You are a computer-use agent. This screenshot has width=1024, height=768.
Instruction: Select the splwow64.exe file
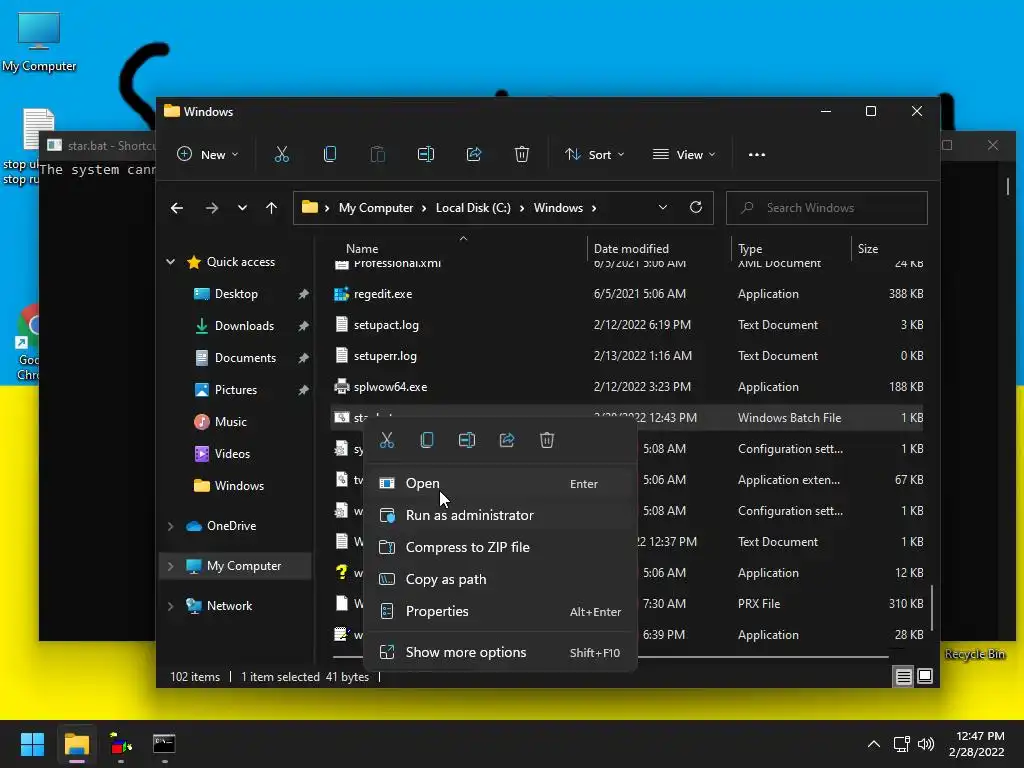(x=627, y=387)
